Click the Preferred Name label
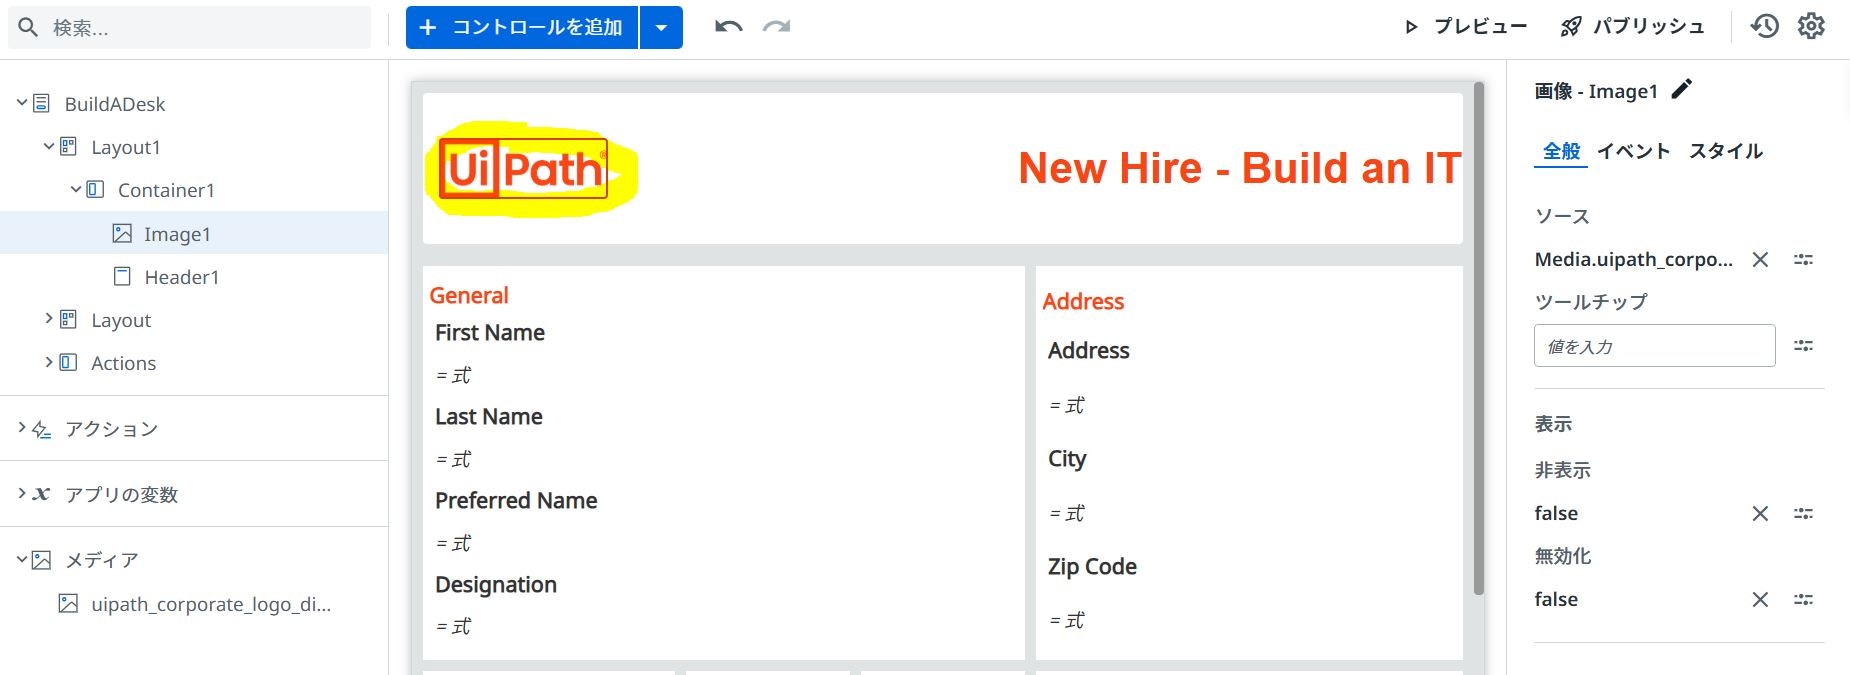 click(x=516, y=500)
